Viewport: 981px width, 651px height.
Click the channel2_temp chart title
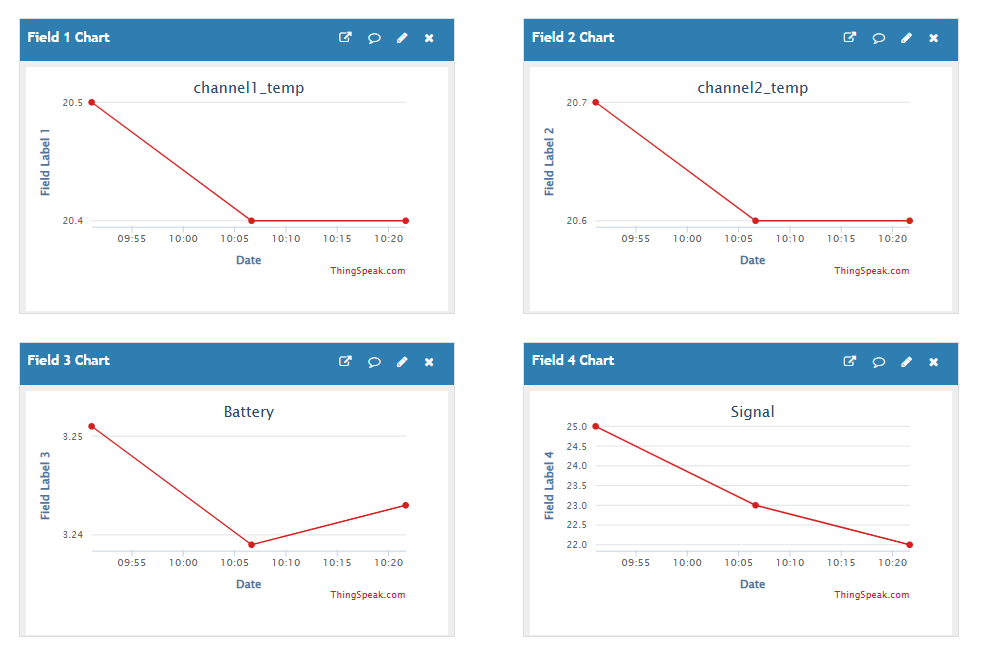(753, 88)
